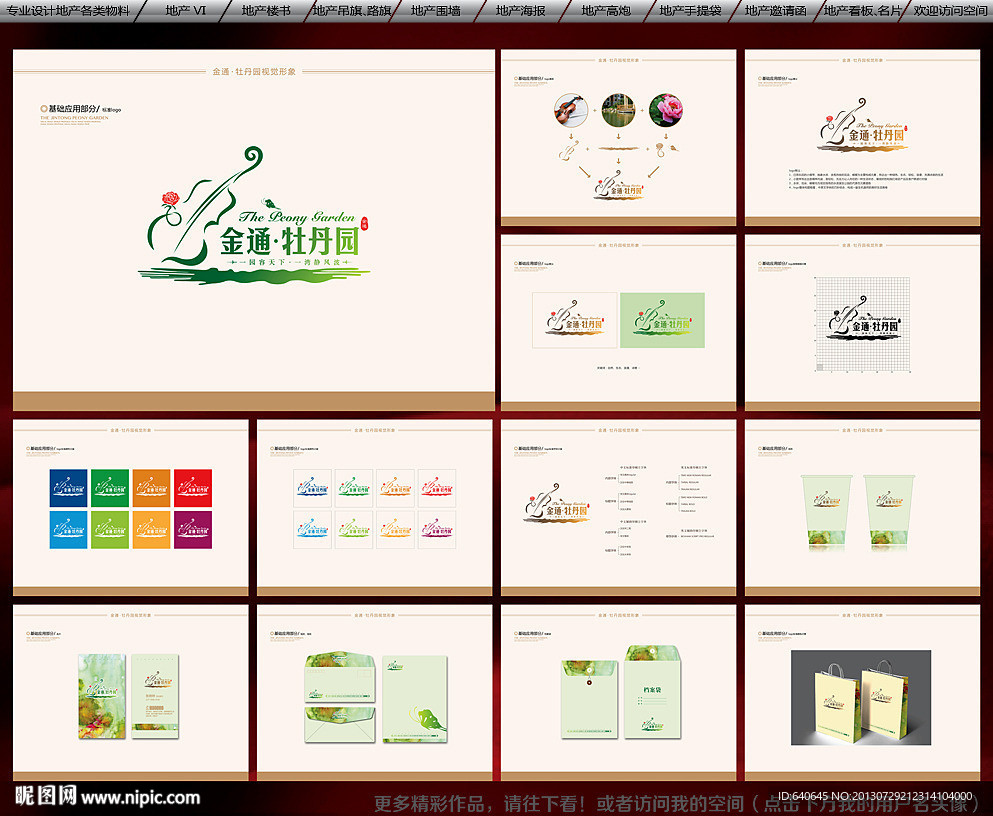Click the 欢迎访问空间 label
Viewport: 993px width, 816px height.
(x=950, y=10)
